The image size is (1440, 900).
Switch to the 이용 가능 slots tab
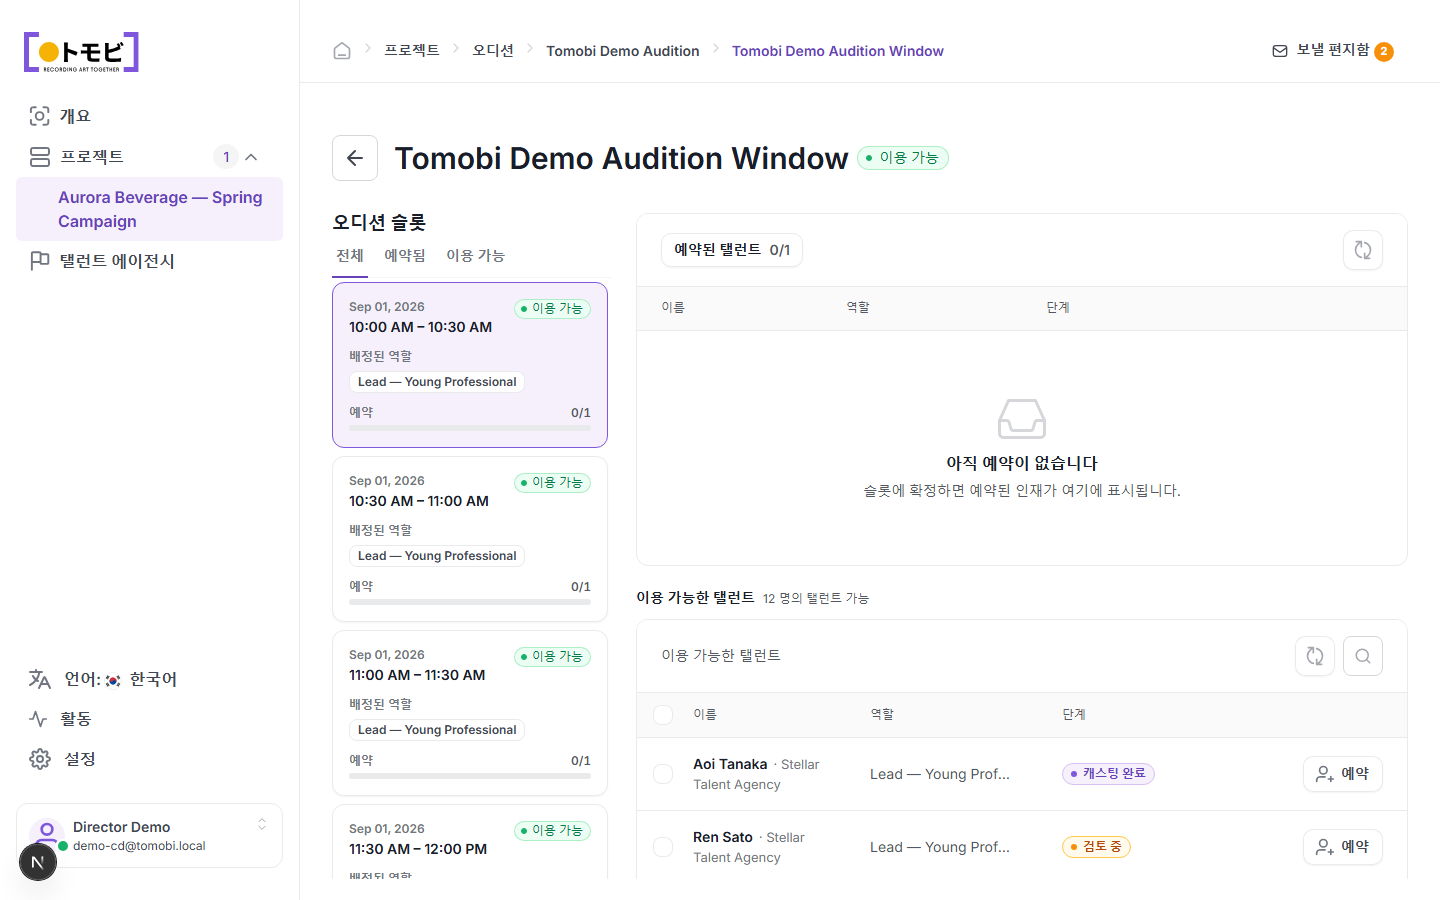[x=475, y=256]
